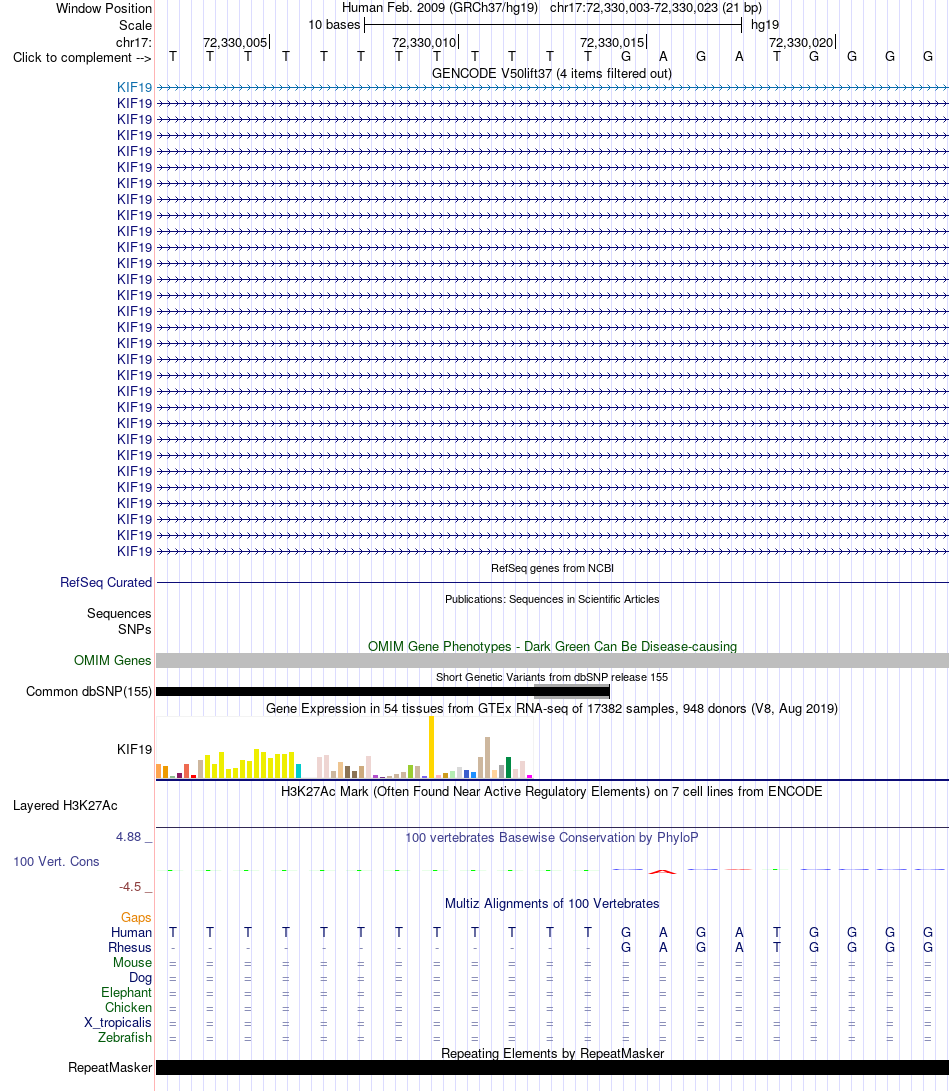950x1091 pixels.
Task: Click the gray OMIM Genes item bar
Action: click(553, 660)
